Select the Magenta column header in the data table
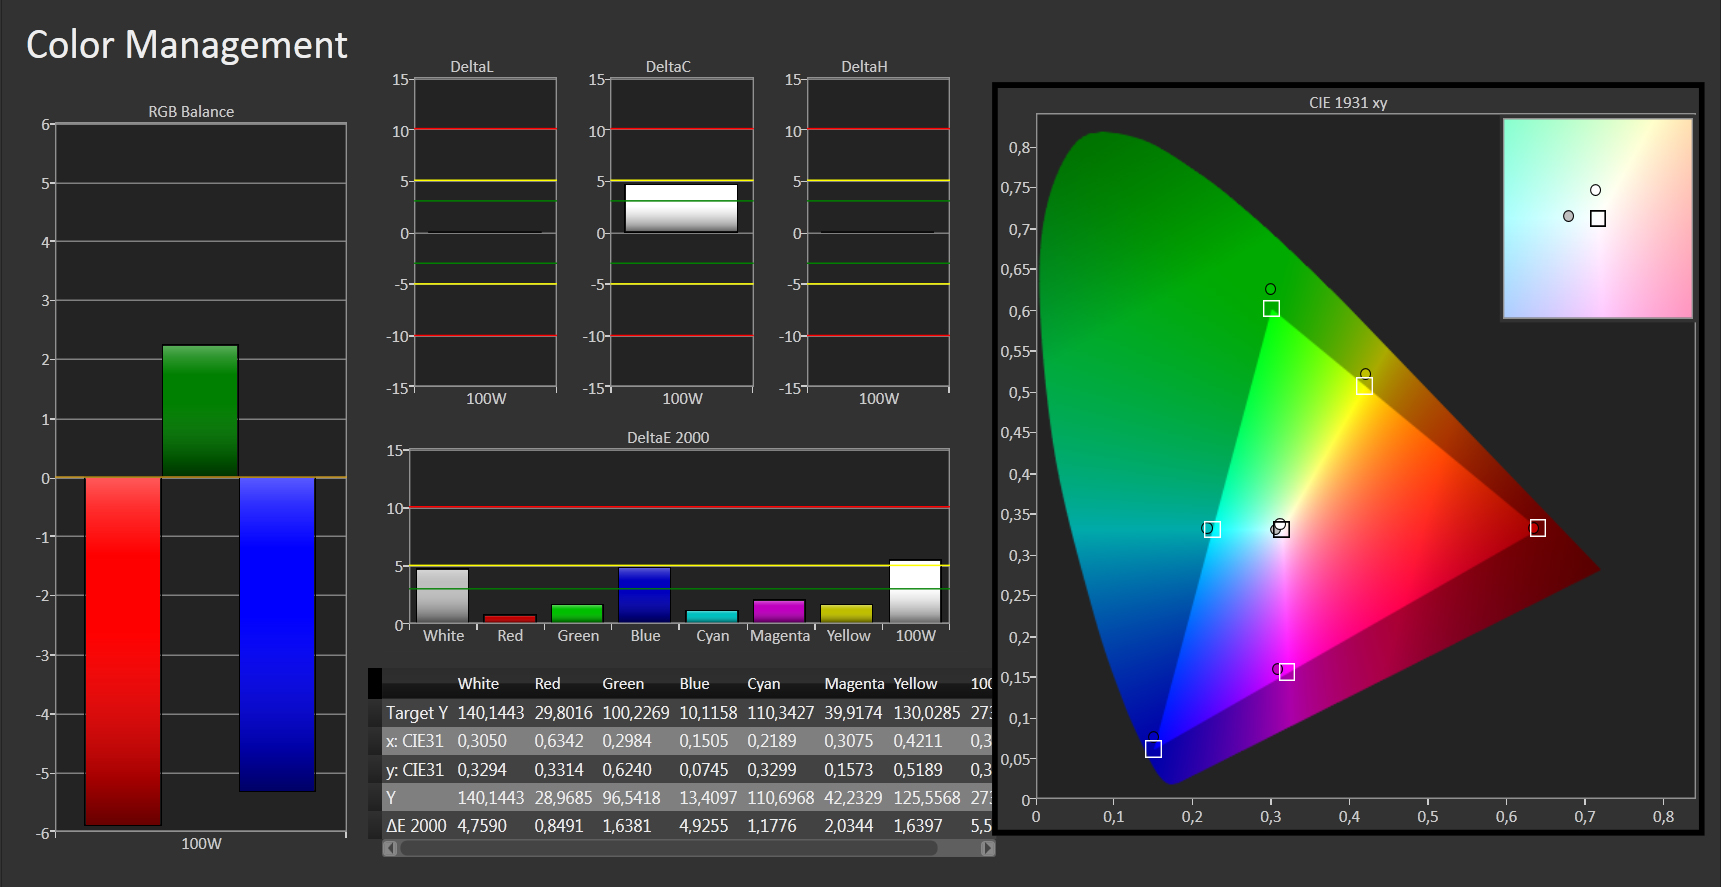1721x887 pixels. pyautogui.click(x=854, y=684)
